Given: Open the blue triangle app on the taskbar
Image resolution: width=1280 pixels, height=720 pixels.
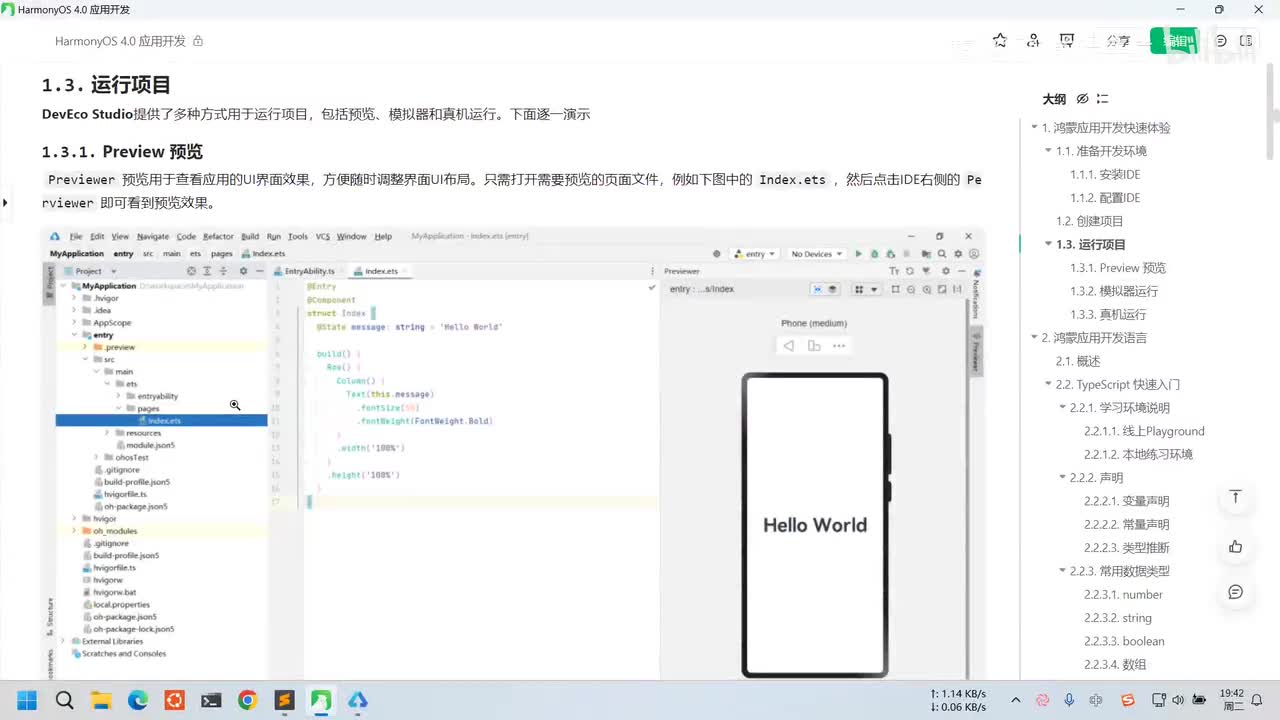Looking at the screenshot, I should (358, 700).
